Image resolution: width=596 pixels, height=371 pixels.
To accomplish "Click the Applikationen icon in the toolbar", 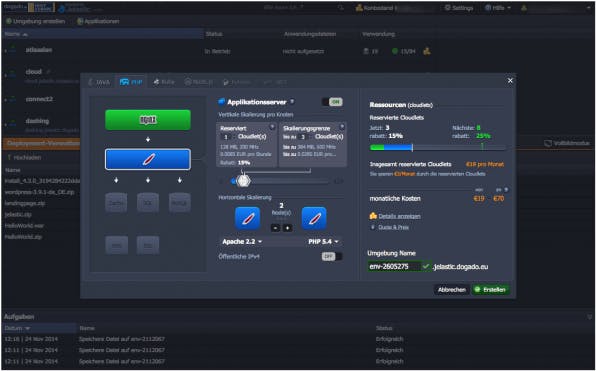I will (80, 22).
